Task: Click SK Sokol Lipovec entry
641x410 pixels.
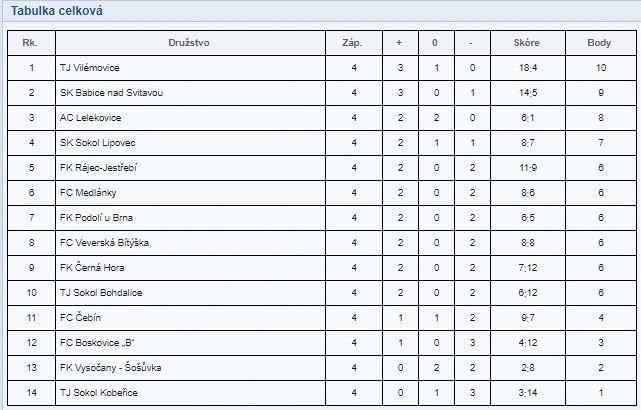Action: pyautogui.click(x=97, y=143)
